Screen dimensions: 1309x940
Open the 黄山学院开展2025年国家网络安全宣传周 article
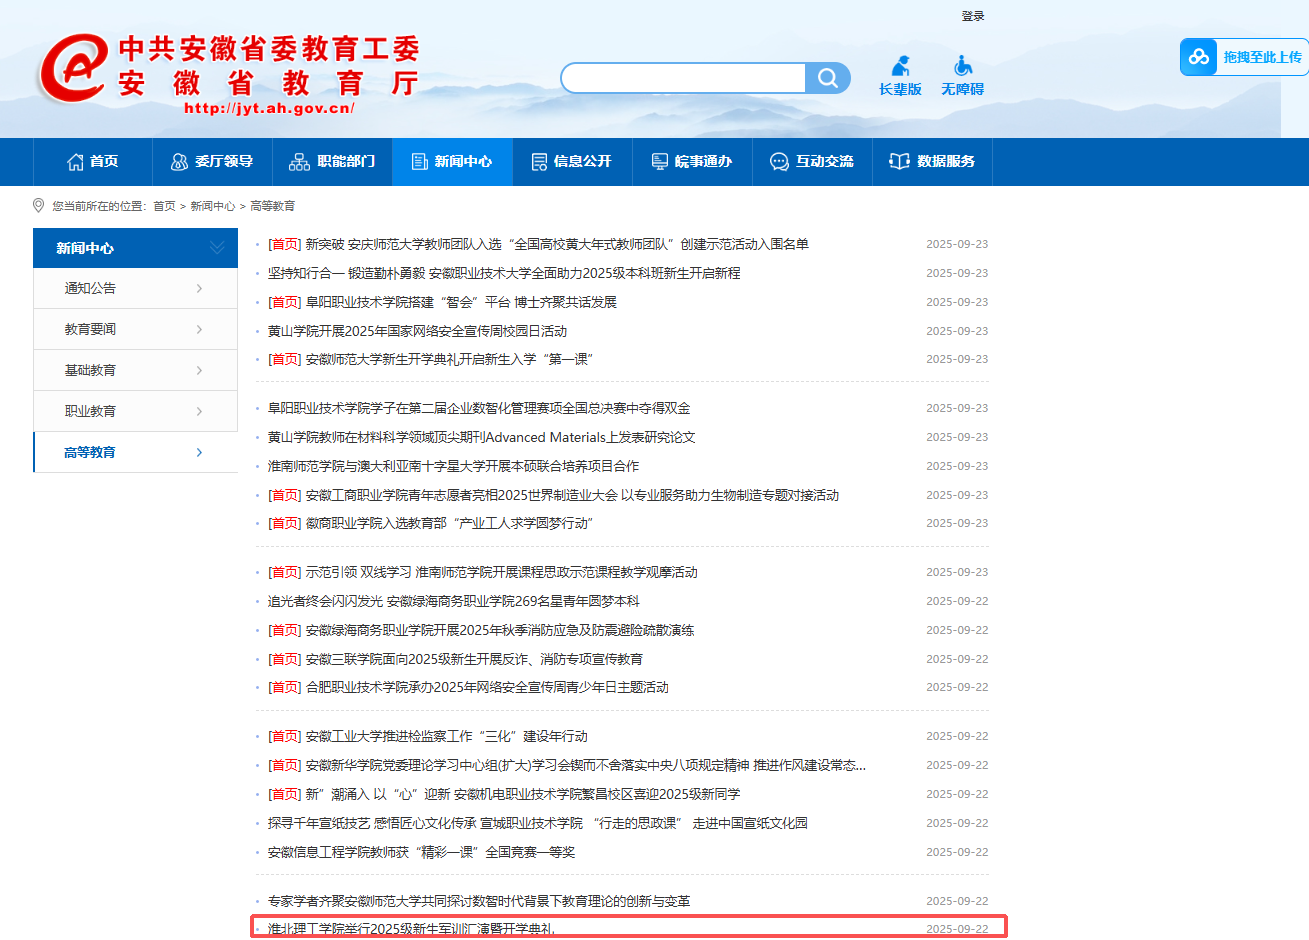[417, 331]
